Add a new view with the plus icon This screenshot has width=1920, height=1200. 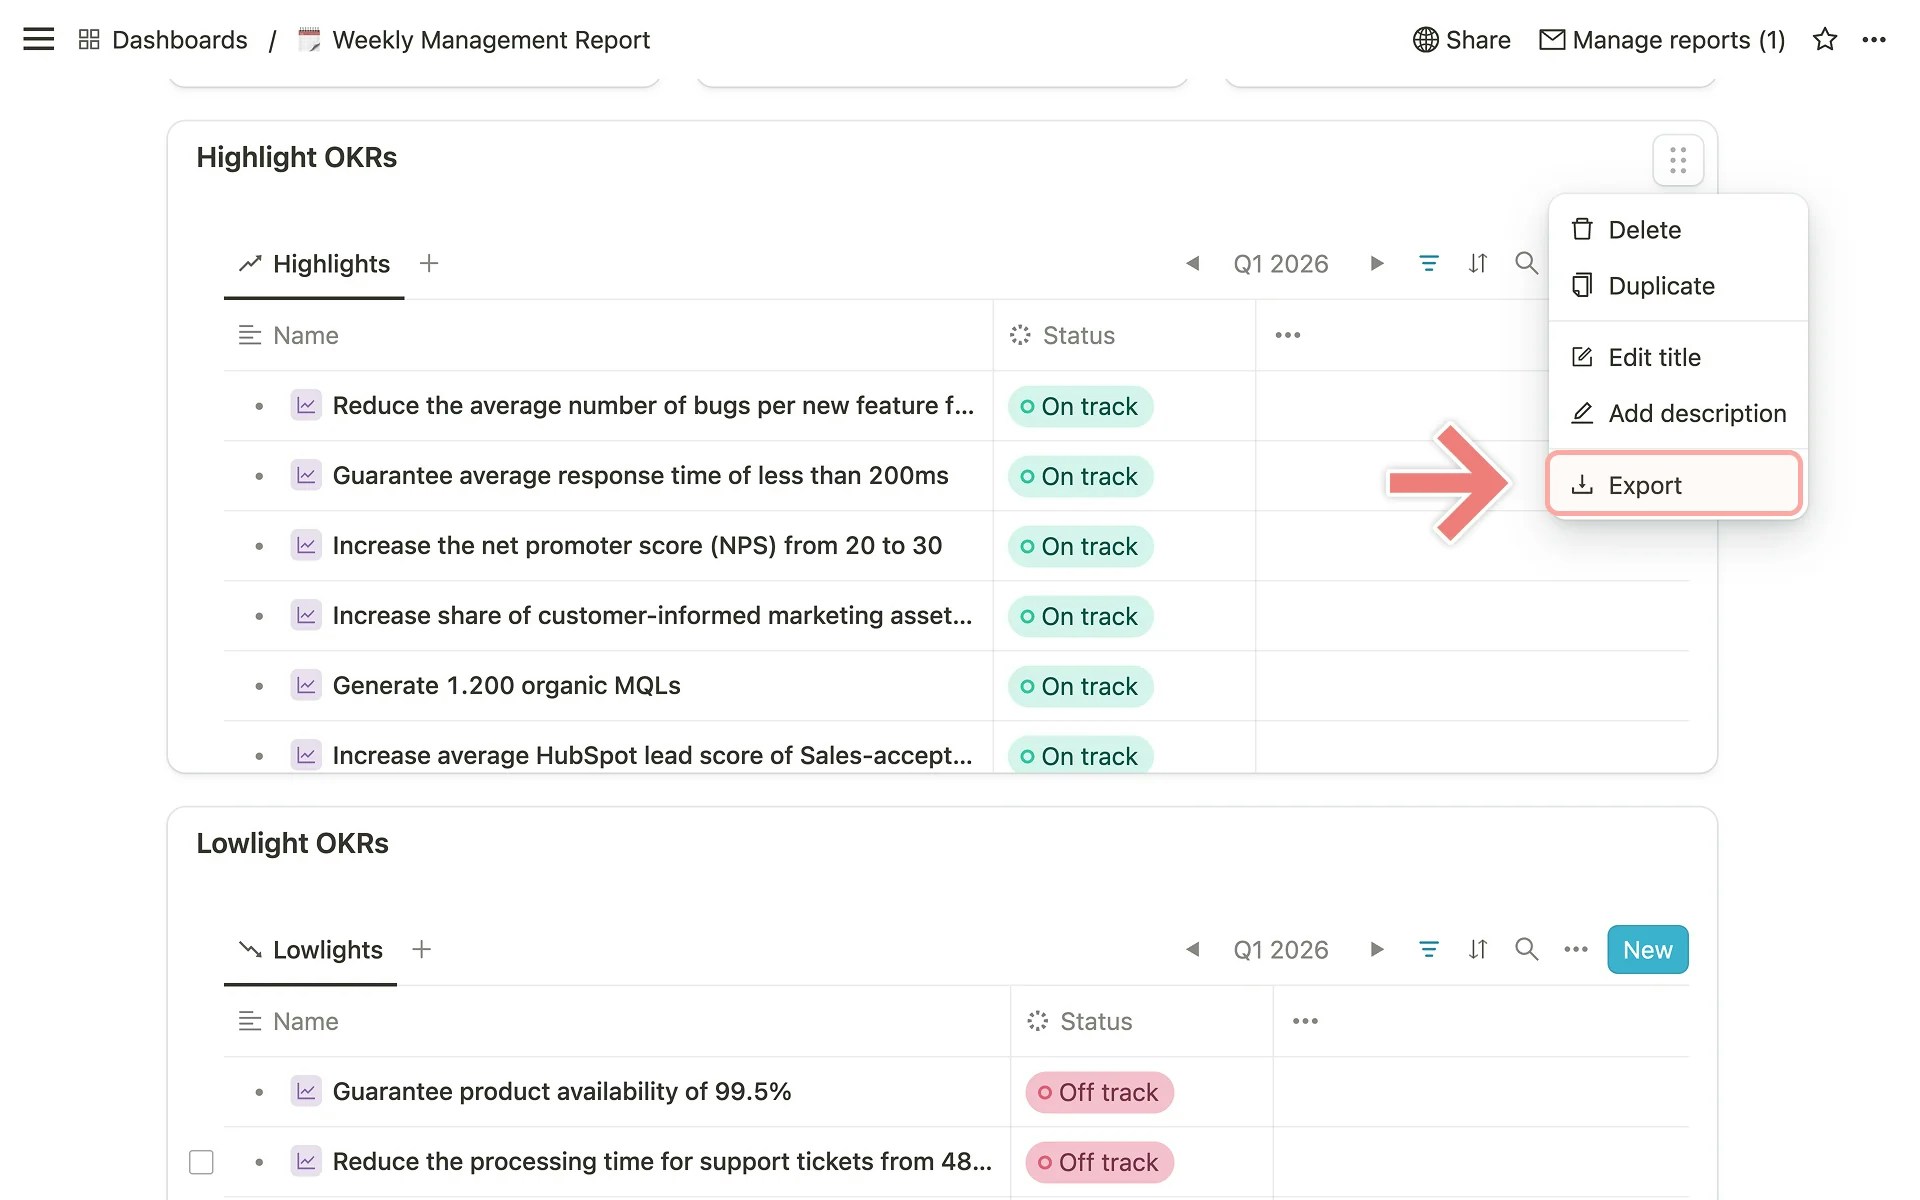pos(428,263)
